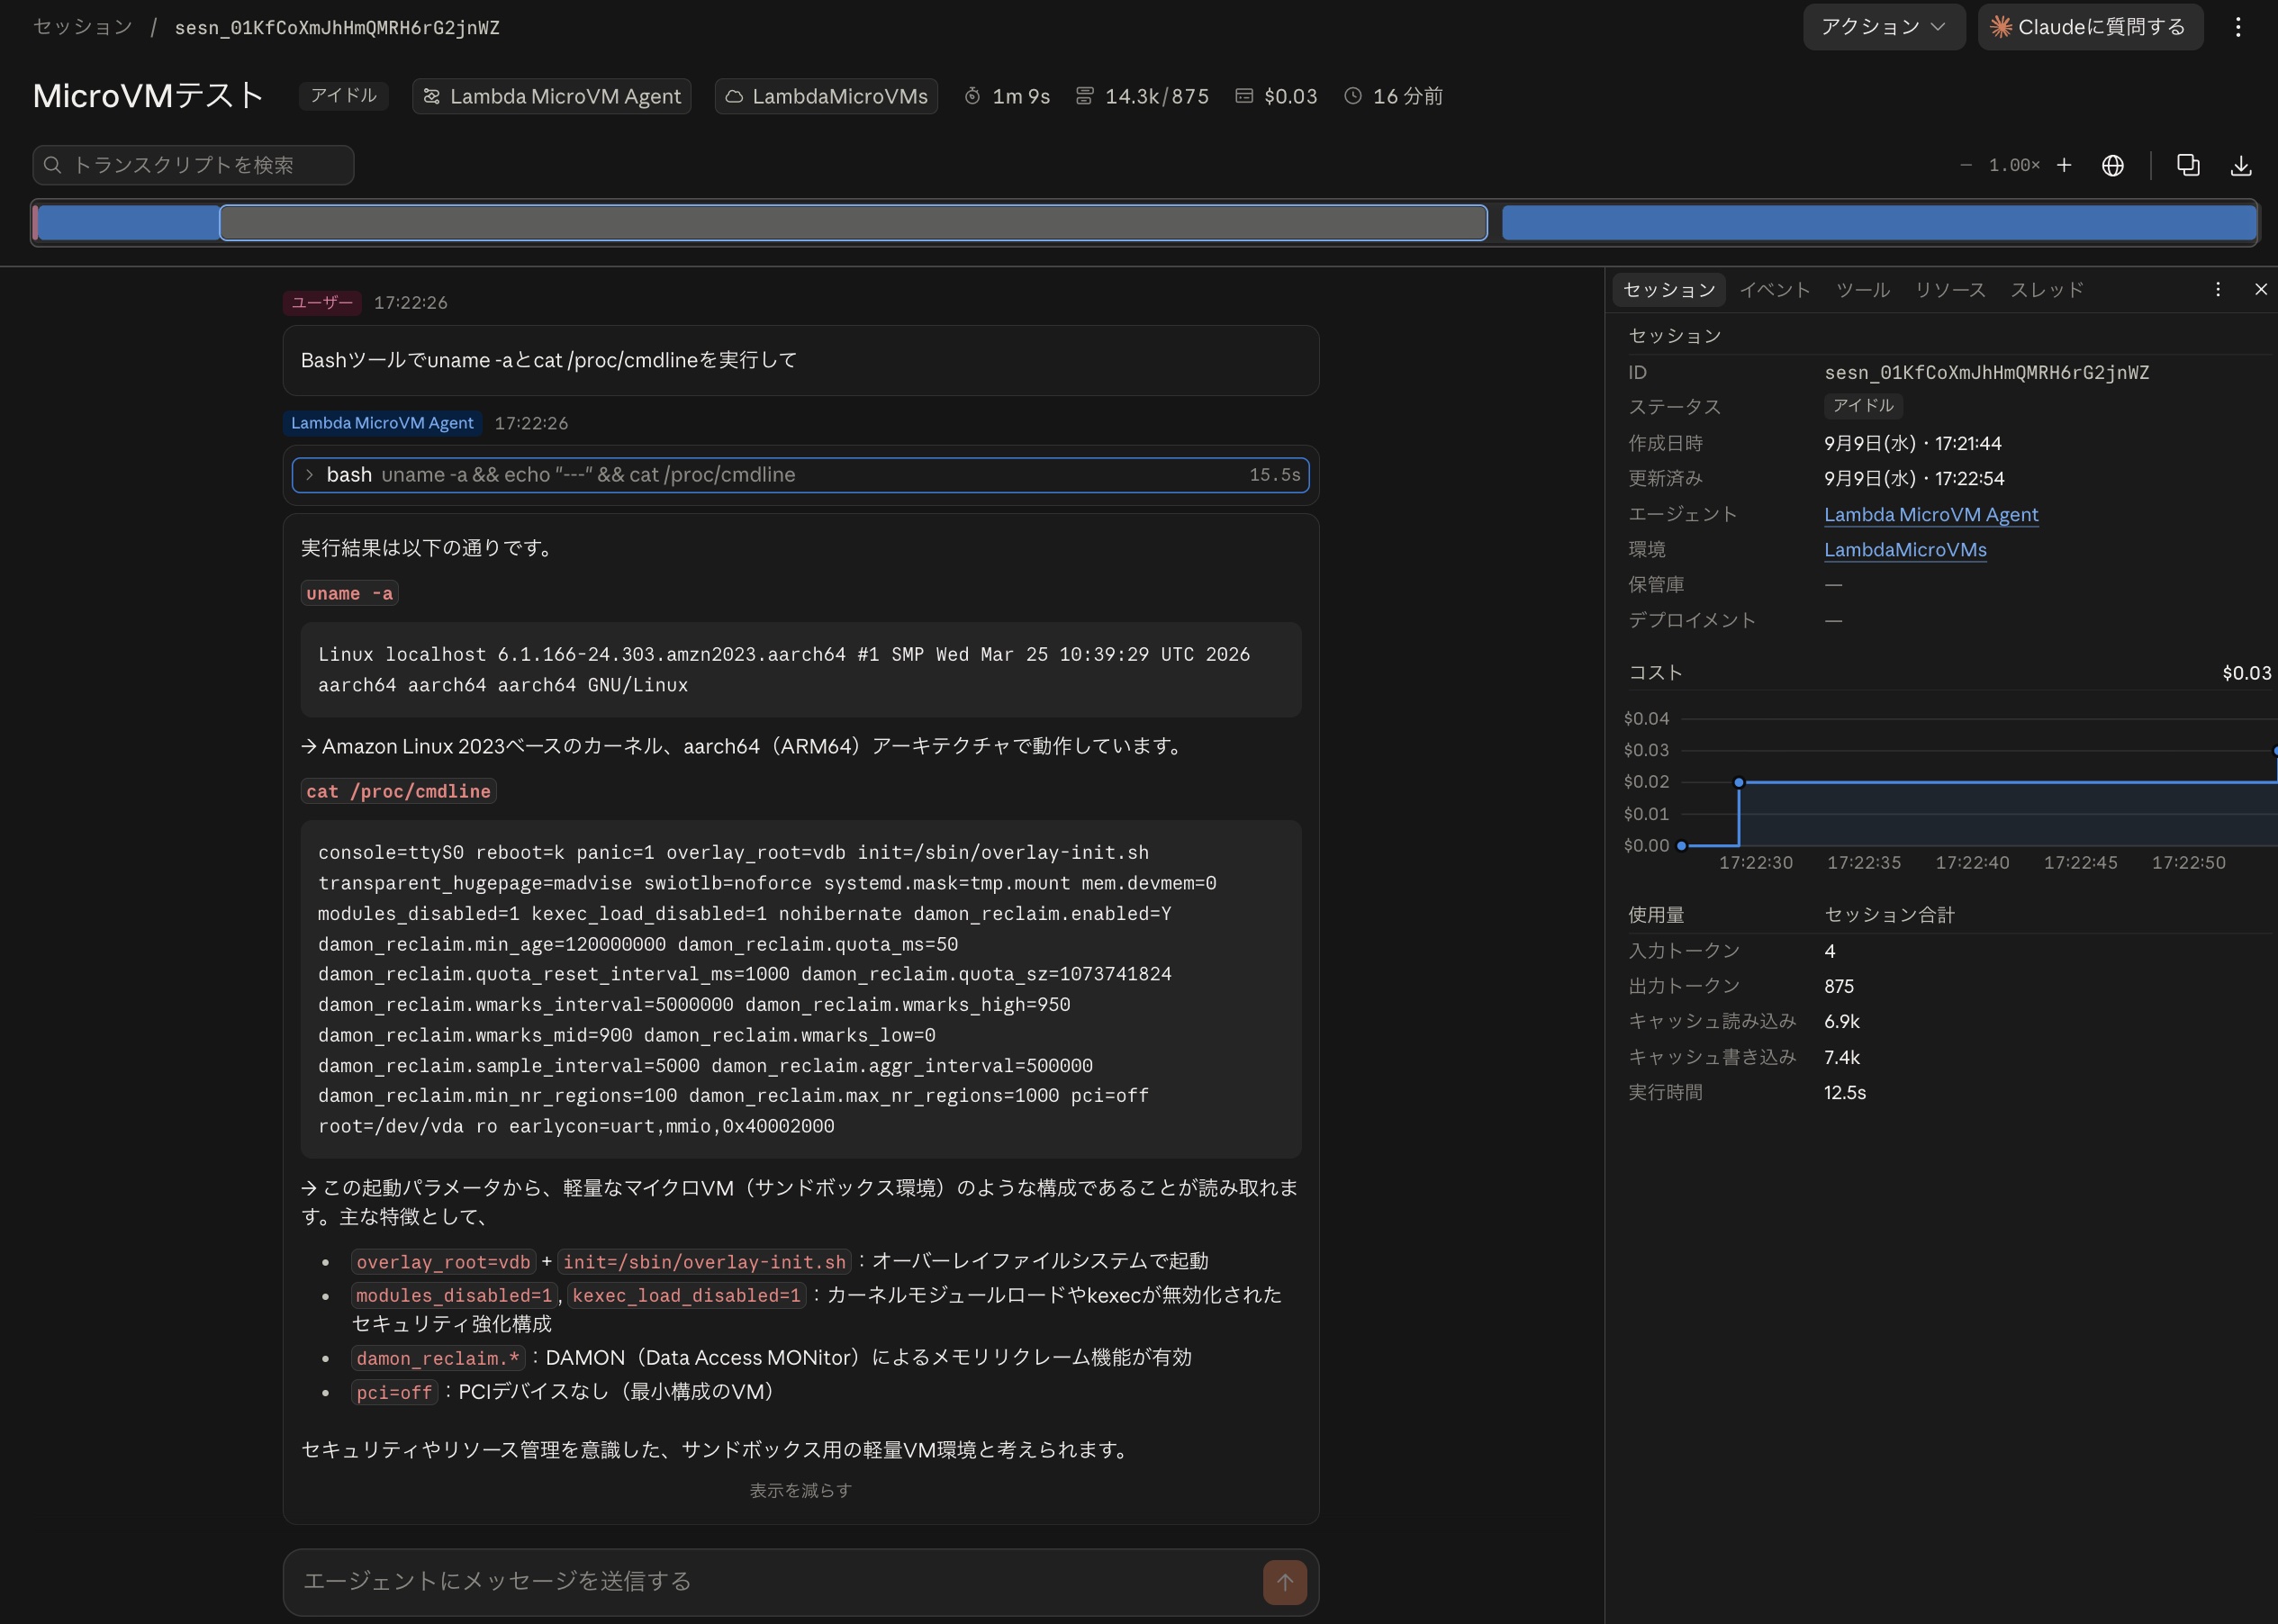Go back to セッション breadcrumb

click(83, 27)
